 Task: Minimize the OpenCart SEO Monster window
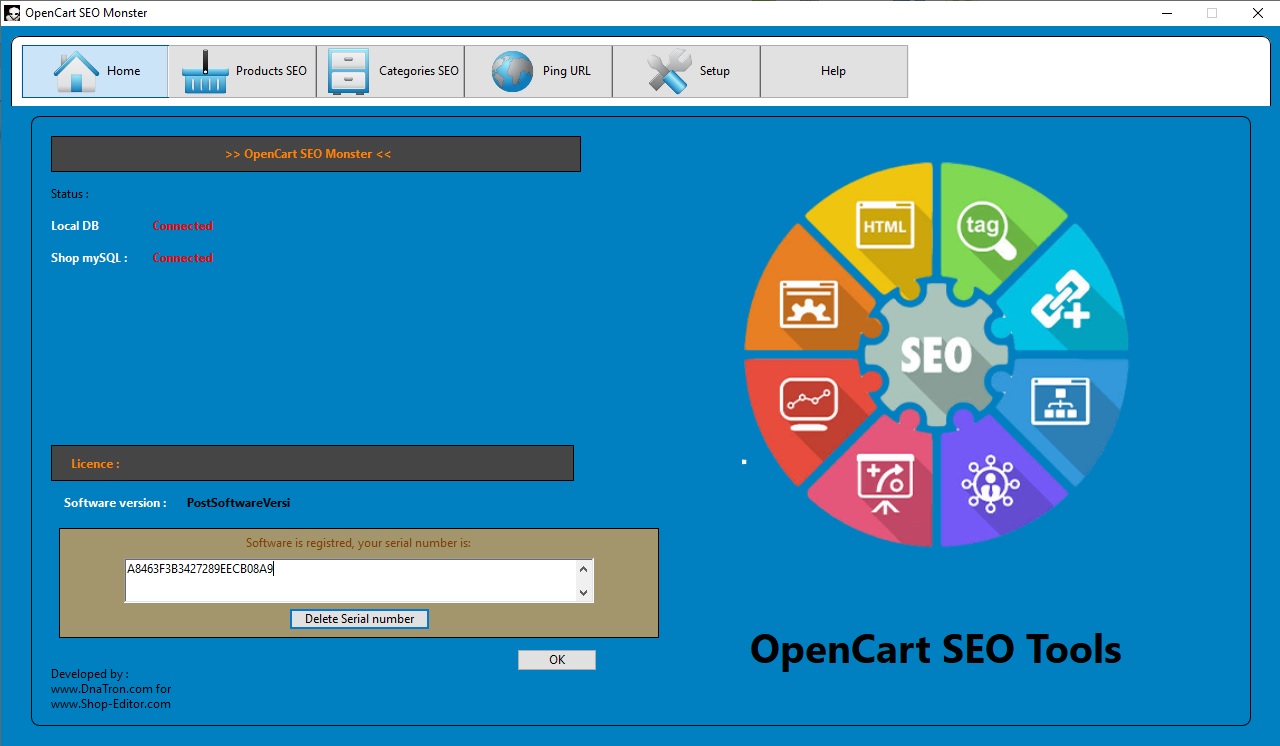point(1167,13)
